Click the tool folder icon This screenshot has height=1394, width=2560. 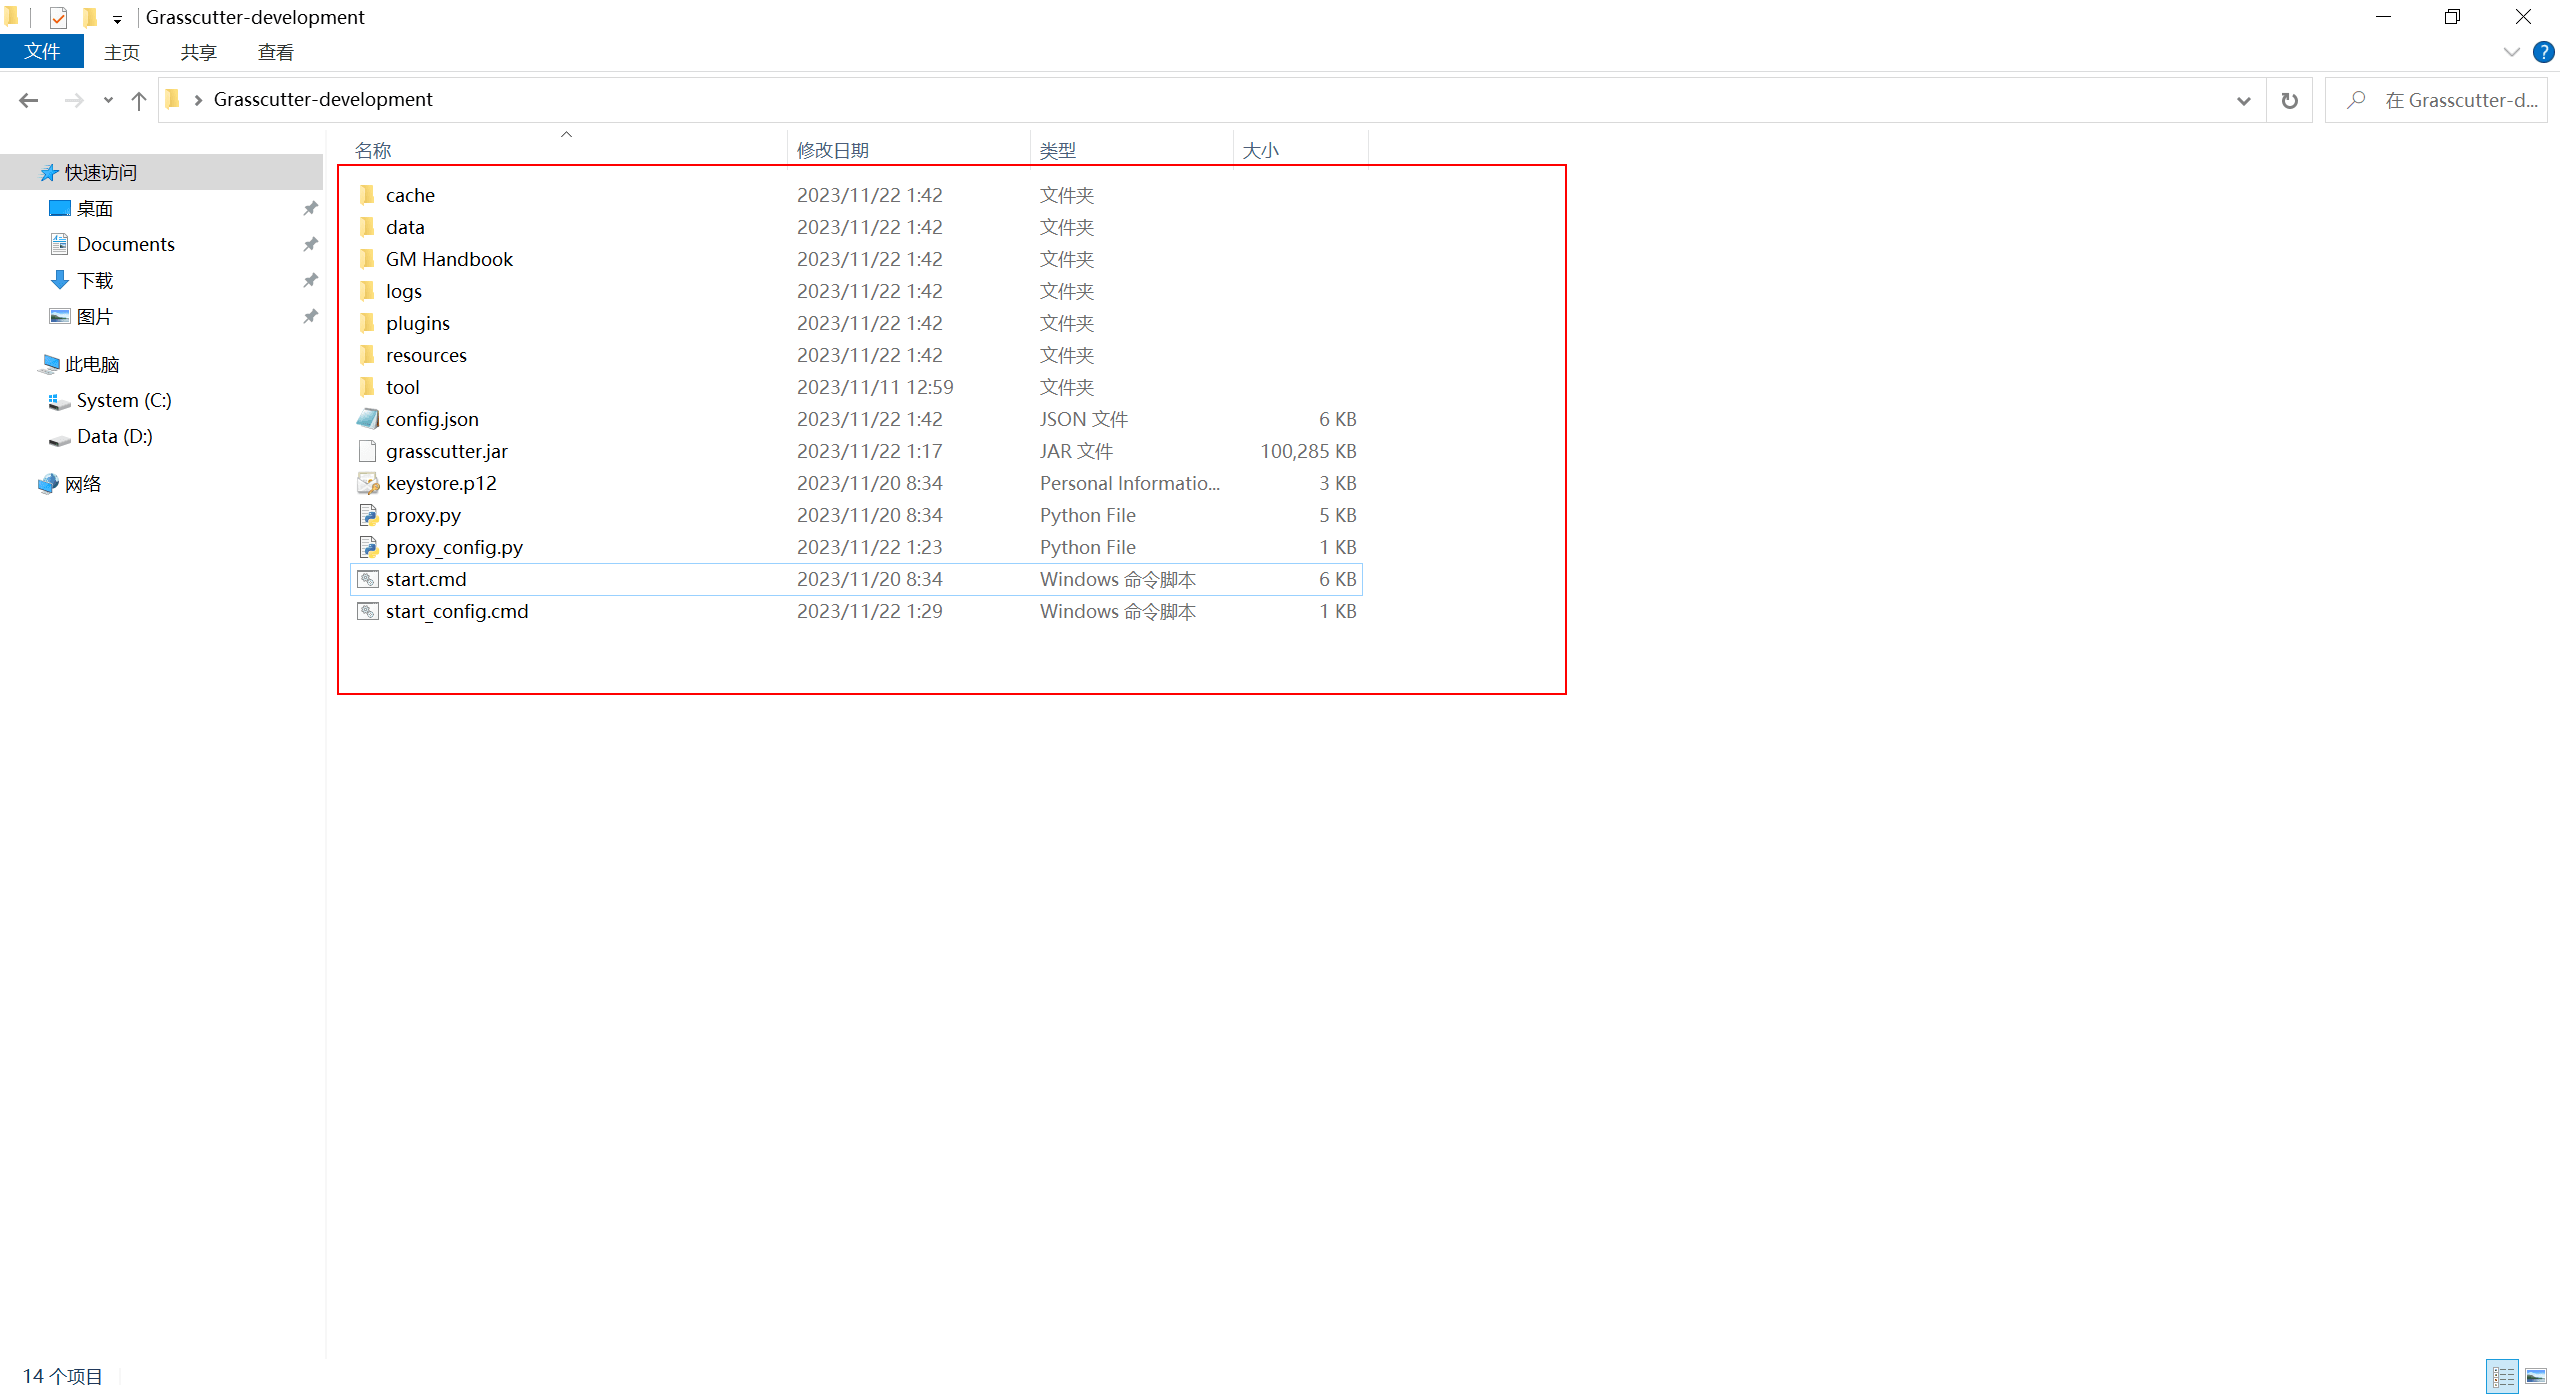pos(367,387)
